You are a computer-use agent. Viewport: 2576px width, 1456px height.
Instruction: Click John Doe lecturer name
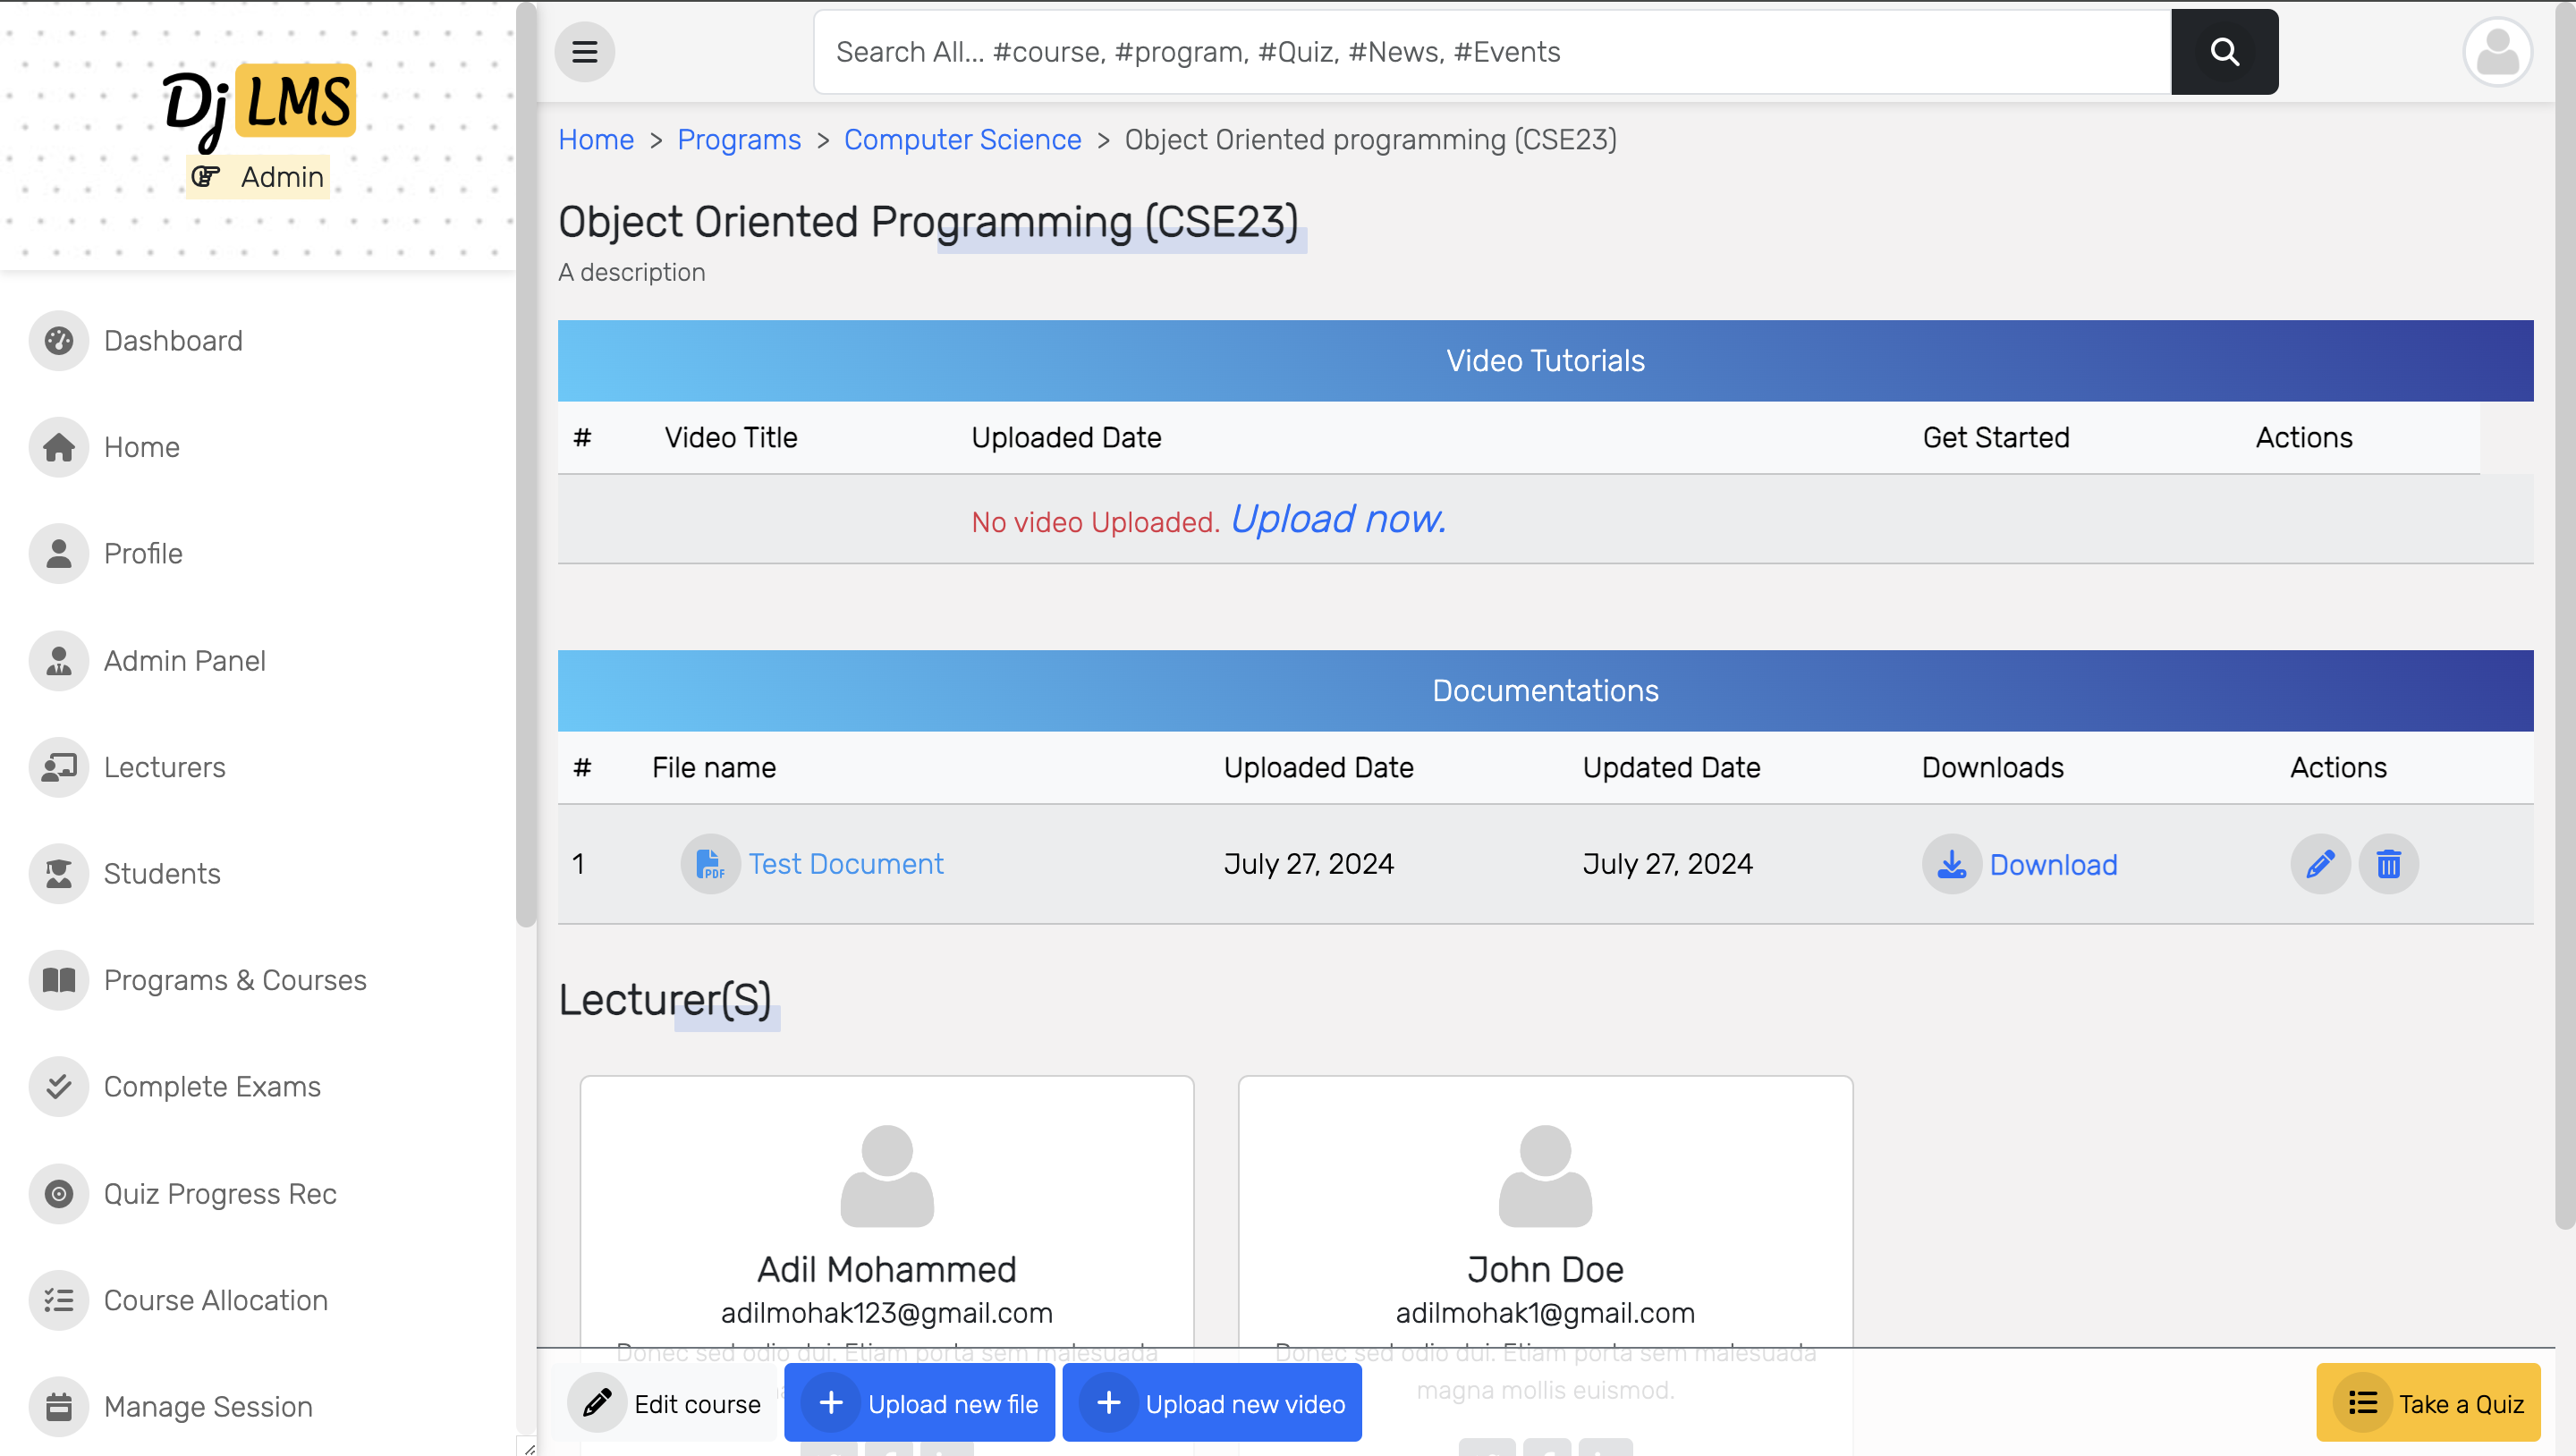pyautogui.click(x=1545, y=1270)
